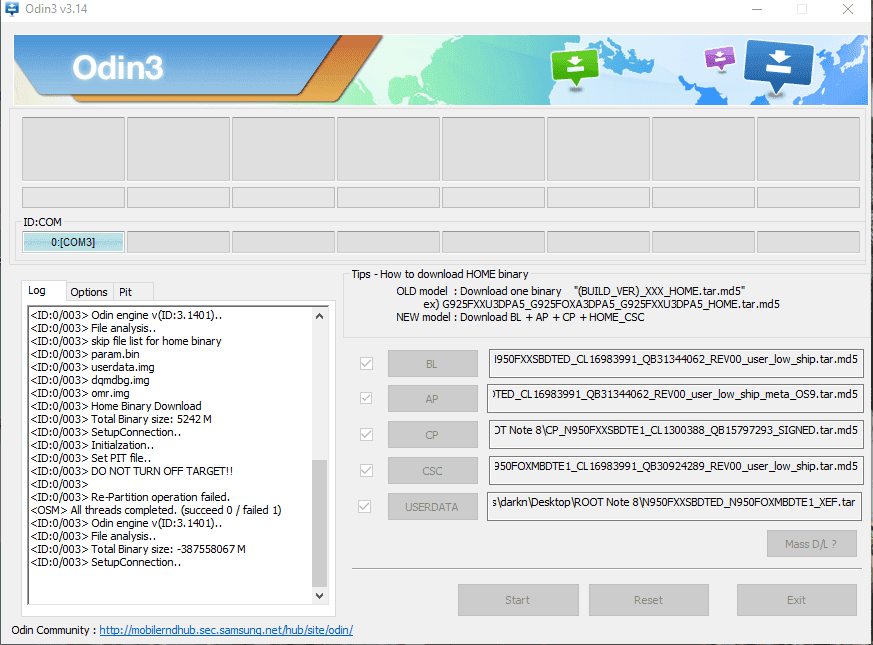Click the USERDATA button
Image resolution: width=873 pixels, height=645 pixels.
(x=433, y=507)
